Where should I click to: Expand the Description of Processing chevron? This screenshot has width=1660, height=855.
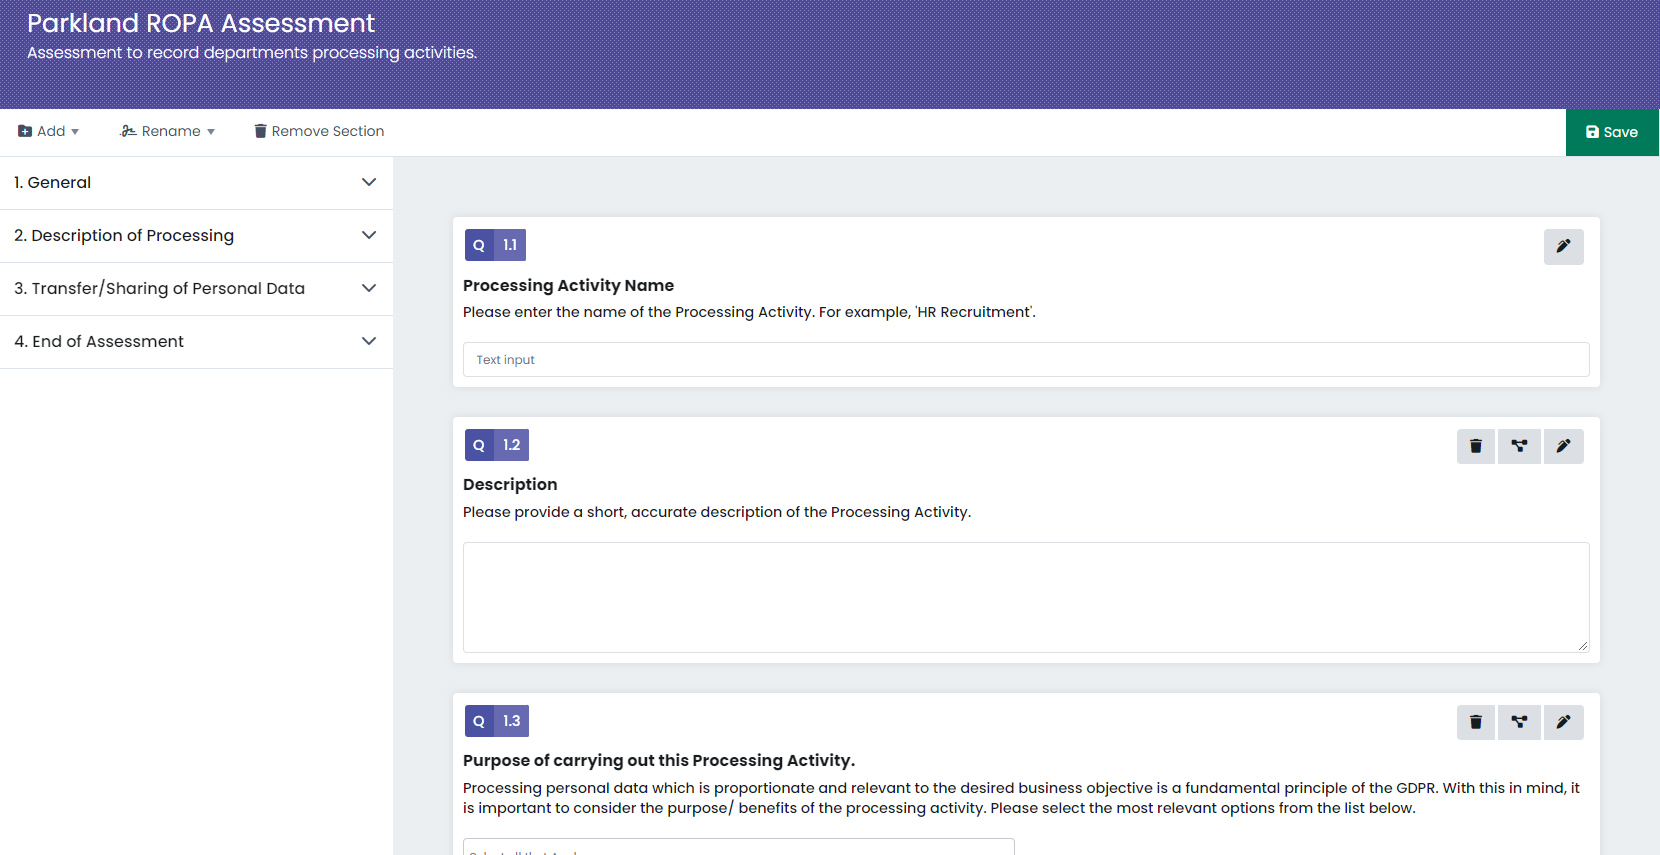click(x=369, y=235)
